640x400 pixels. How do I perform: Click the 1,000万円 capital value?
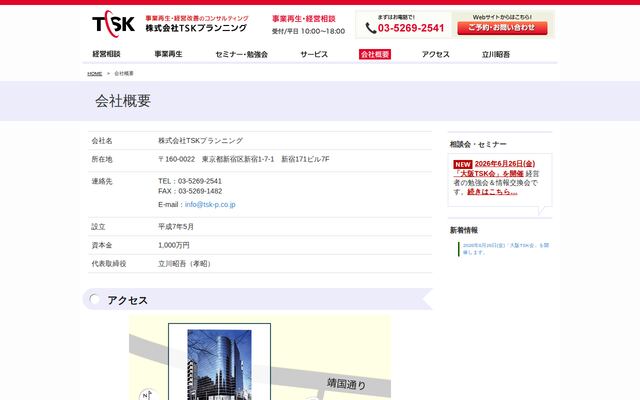[x=174, y=245]
